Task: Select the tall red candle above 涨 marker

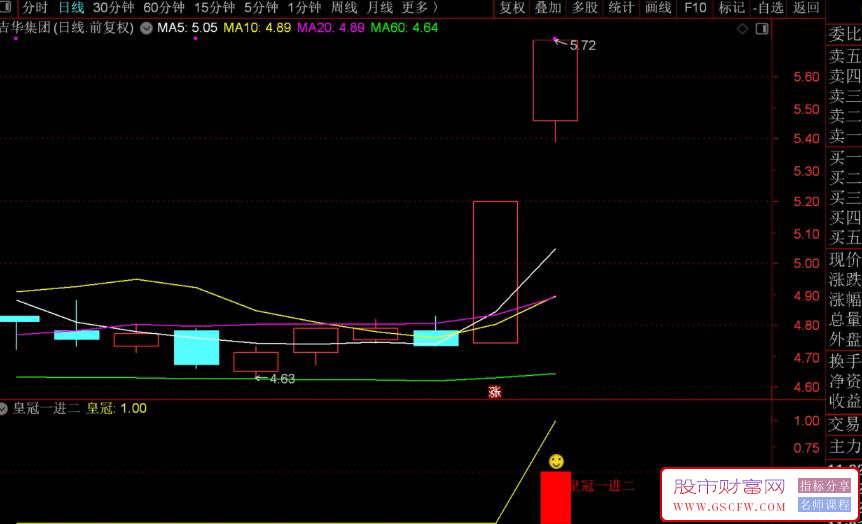Action: coord(495,272)
